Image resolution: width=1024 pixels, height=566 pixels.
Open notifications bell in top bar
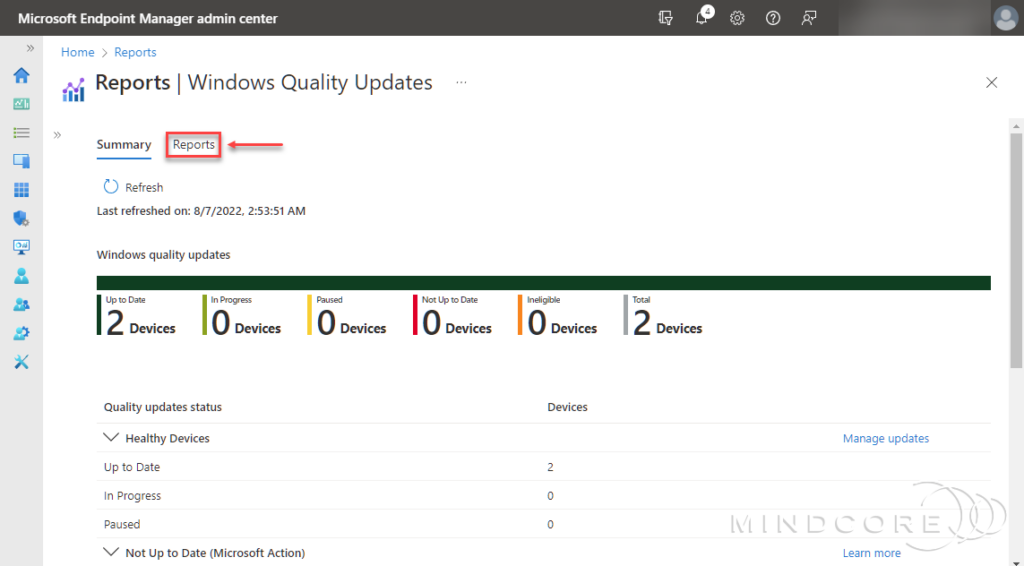click(702, 18)
